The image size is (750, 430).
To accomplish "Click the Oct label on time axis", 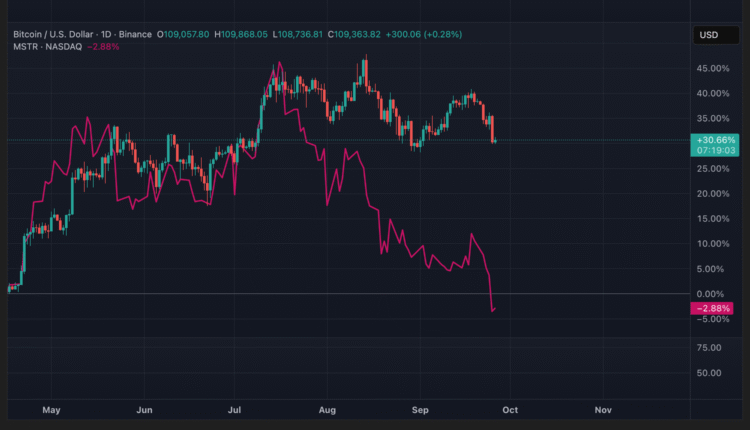I will (510, 410).
